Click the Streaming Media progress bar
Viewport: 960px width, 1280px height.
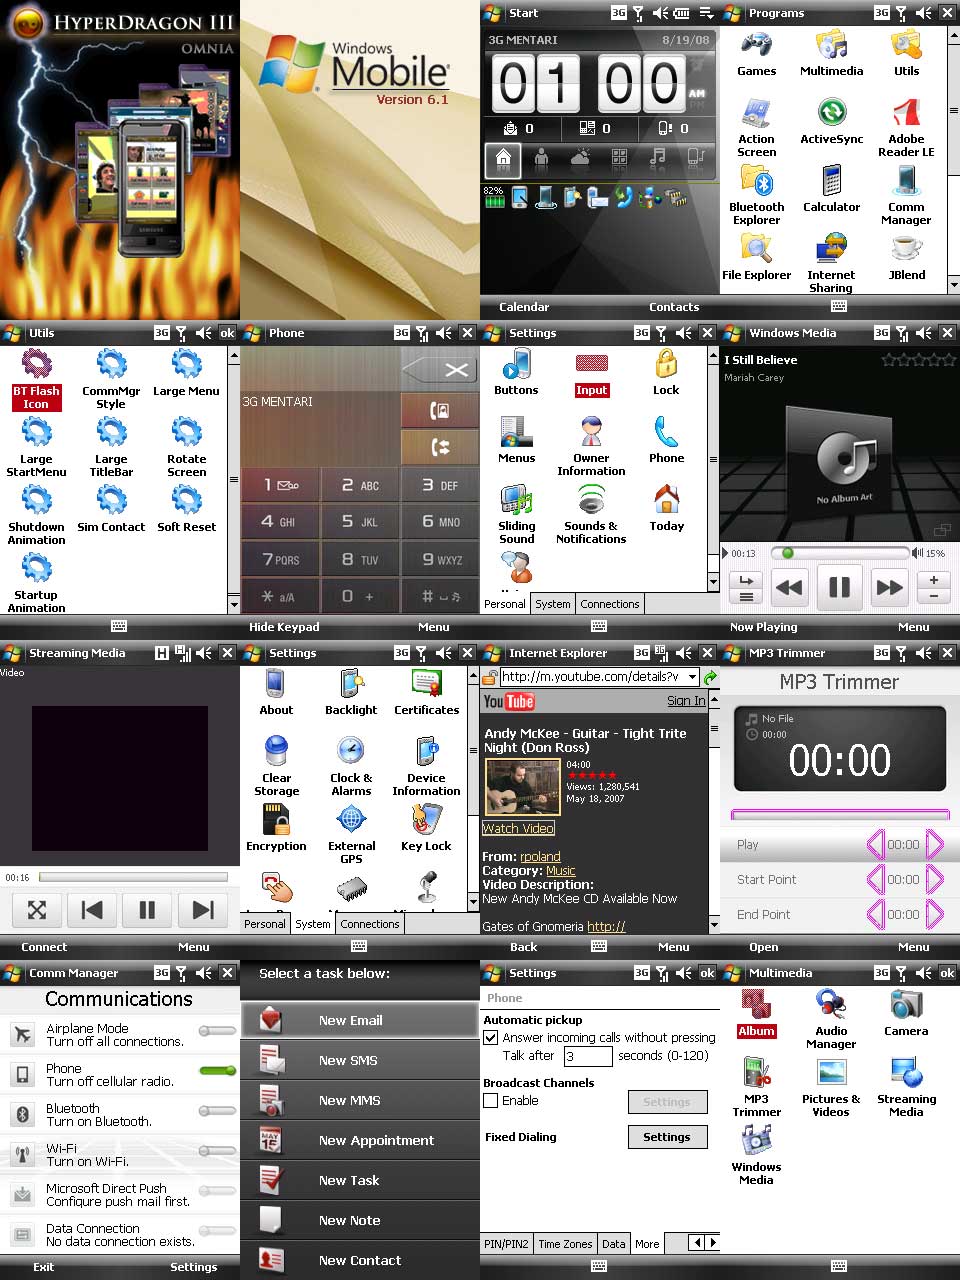point(134,877)
